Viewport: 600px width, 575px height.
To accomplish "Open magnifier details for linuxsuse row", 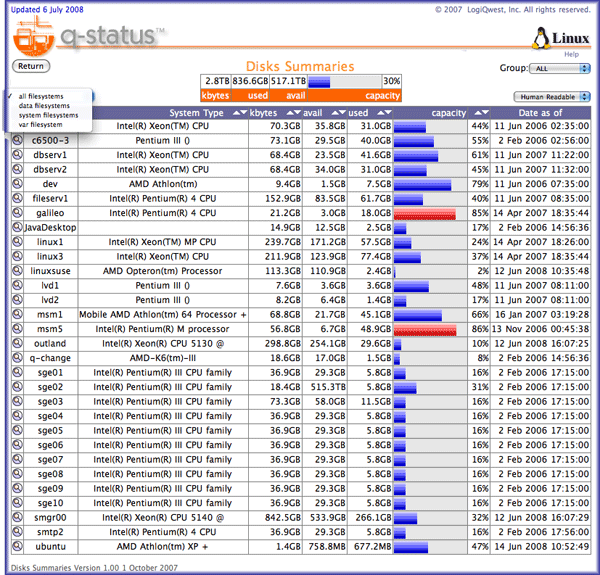I will [x=17, y=271].
